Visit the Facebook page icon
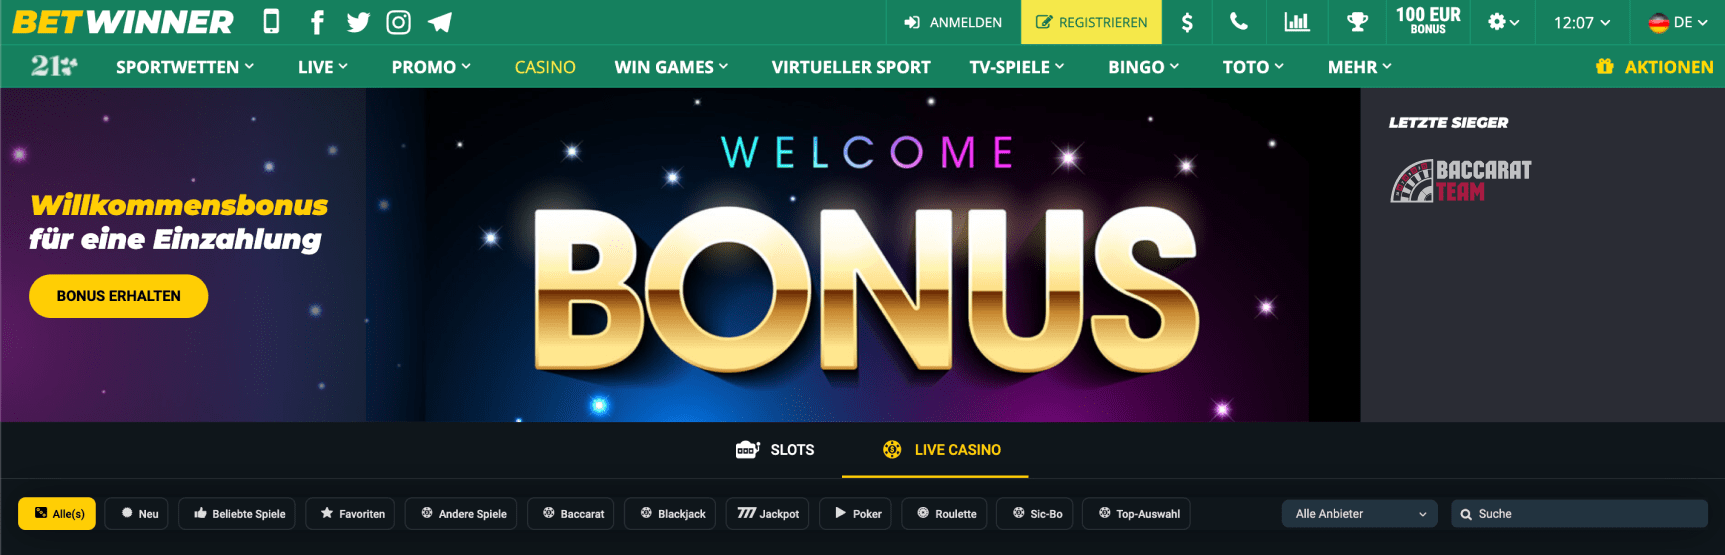 pyautogui.click(x=317, y=22)
